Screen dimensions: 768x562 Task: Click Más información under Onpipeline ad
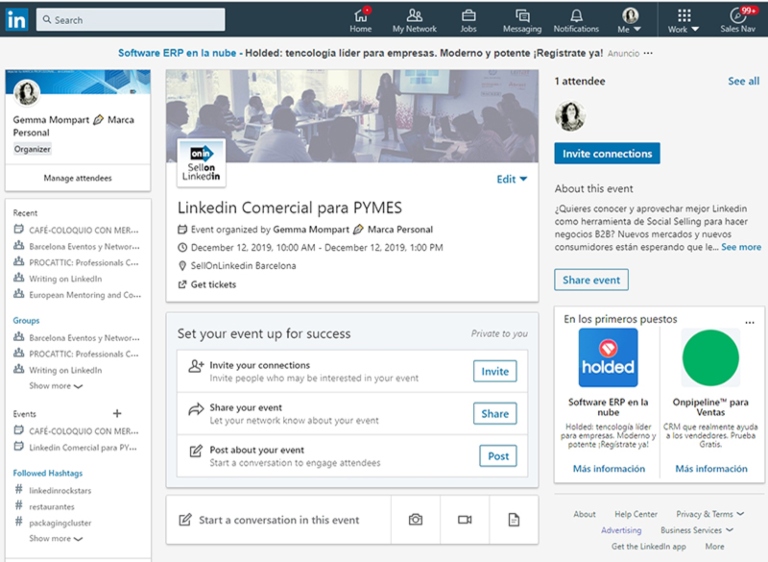[x=711, y=469]
